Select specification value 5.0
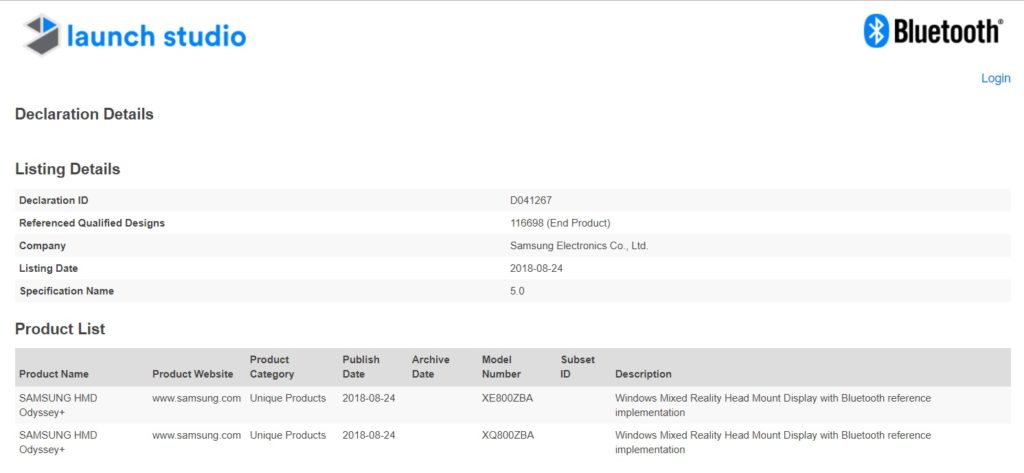Viewport: 1024px width, 473px height. point(517,291)
